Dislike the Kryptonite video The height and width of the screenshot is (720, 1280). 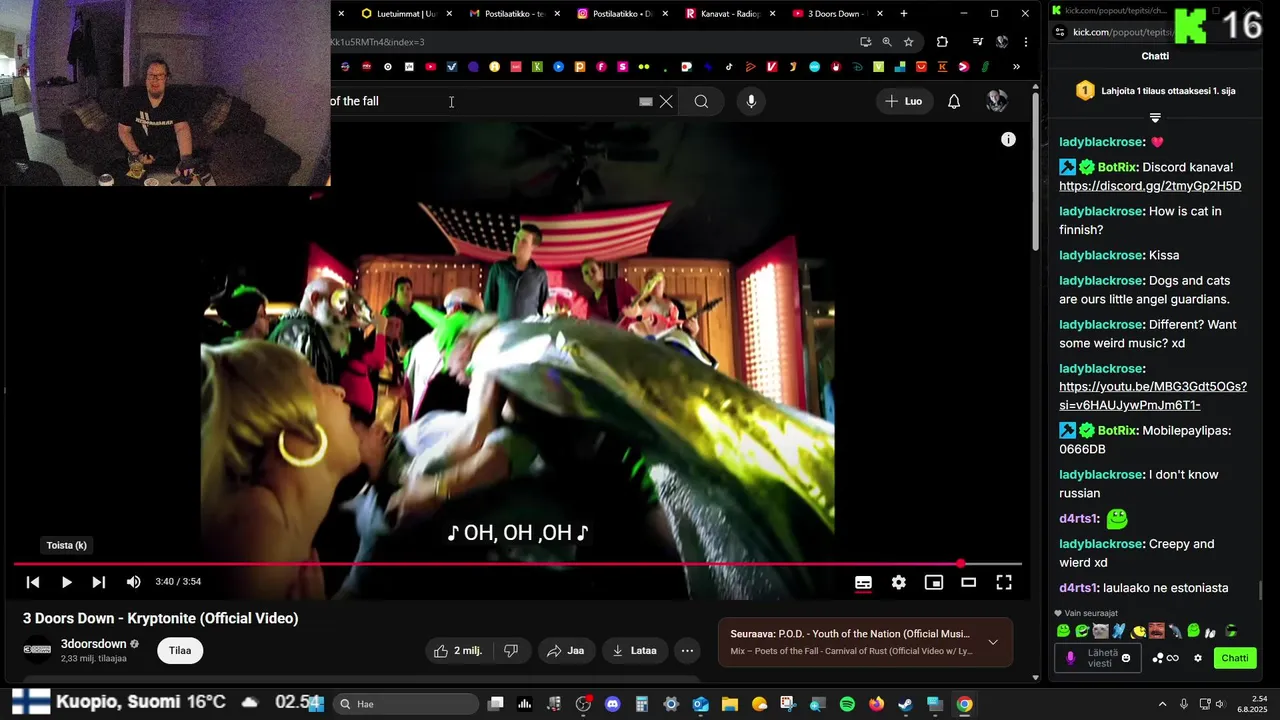click(x=511, y=651)
